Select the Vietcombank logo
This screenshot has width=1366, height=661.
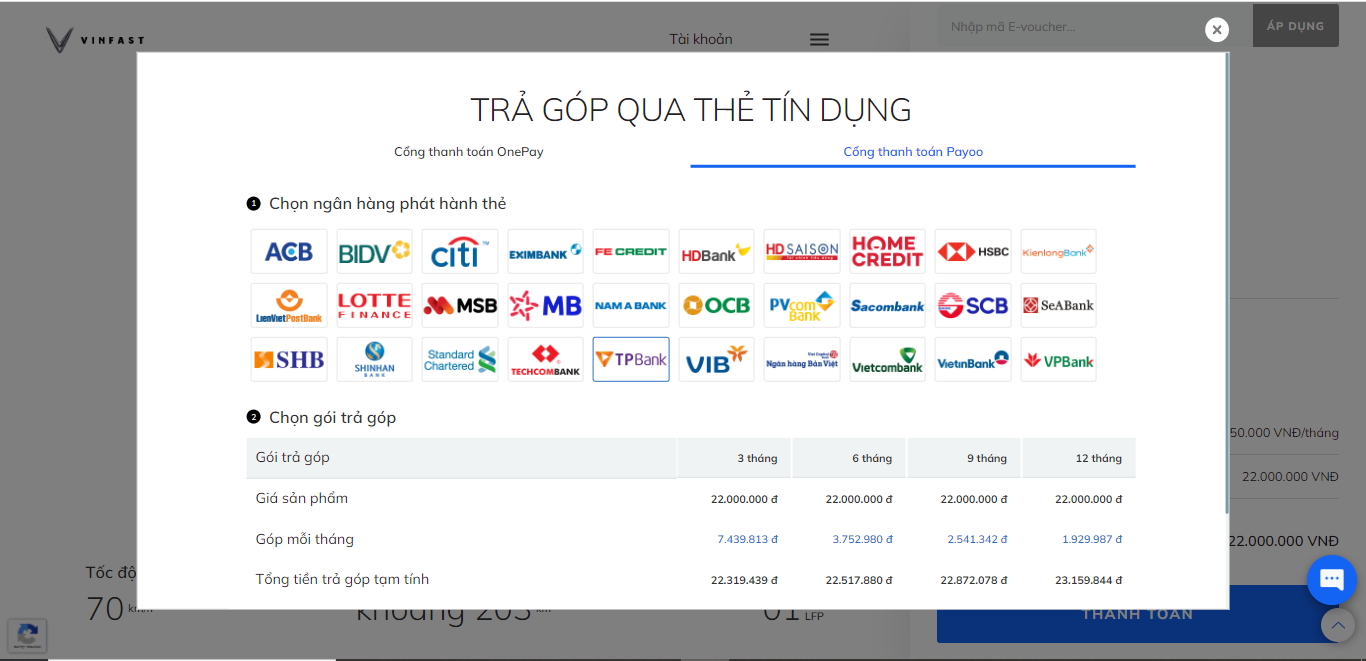pyautogui.click(x=887, y=360)
